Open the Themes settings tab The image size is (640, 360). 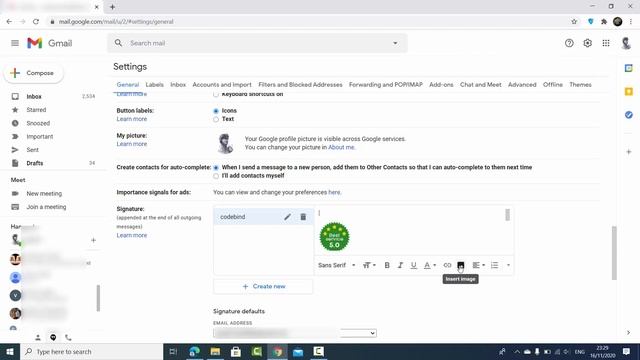(x=580, y=84)
